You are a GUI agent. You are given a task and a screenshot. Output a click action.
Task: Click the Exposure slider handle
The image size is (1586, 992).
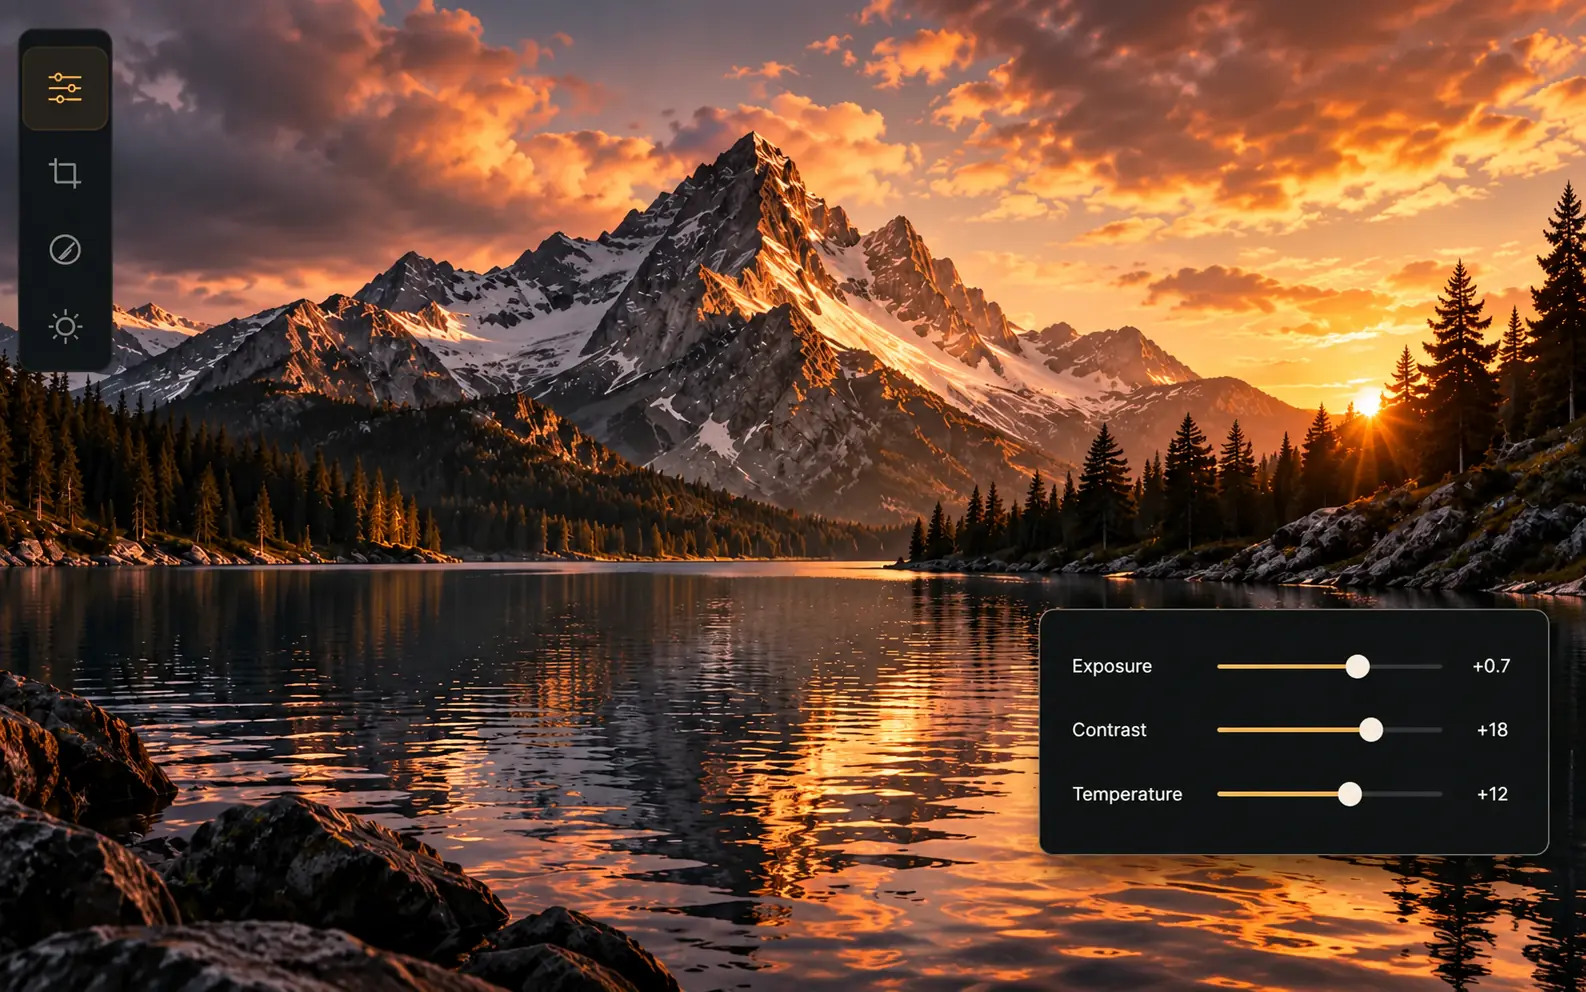[1357, 667]
